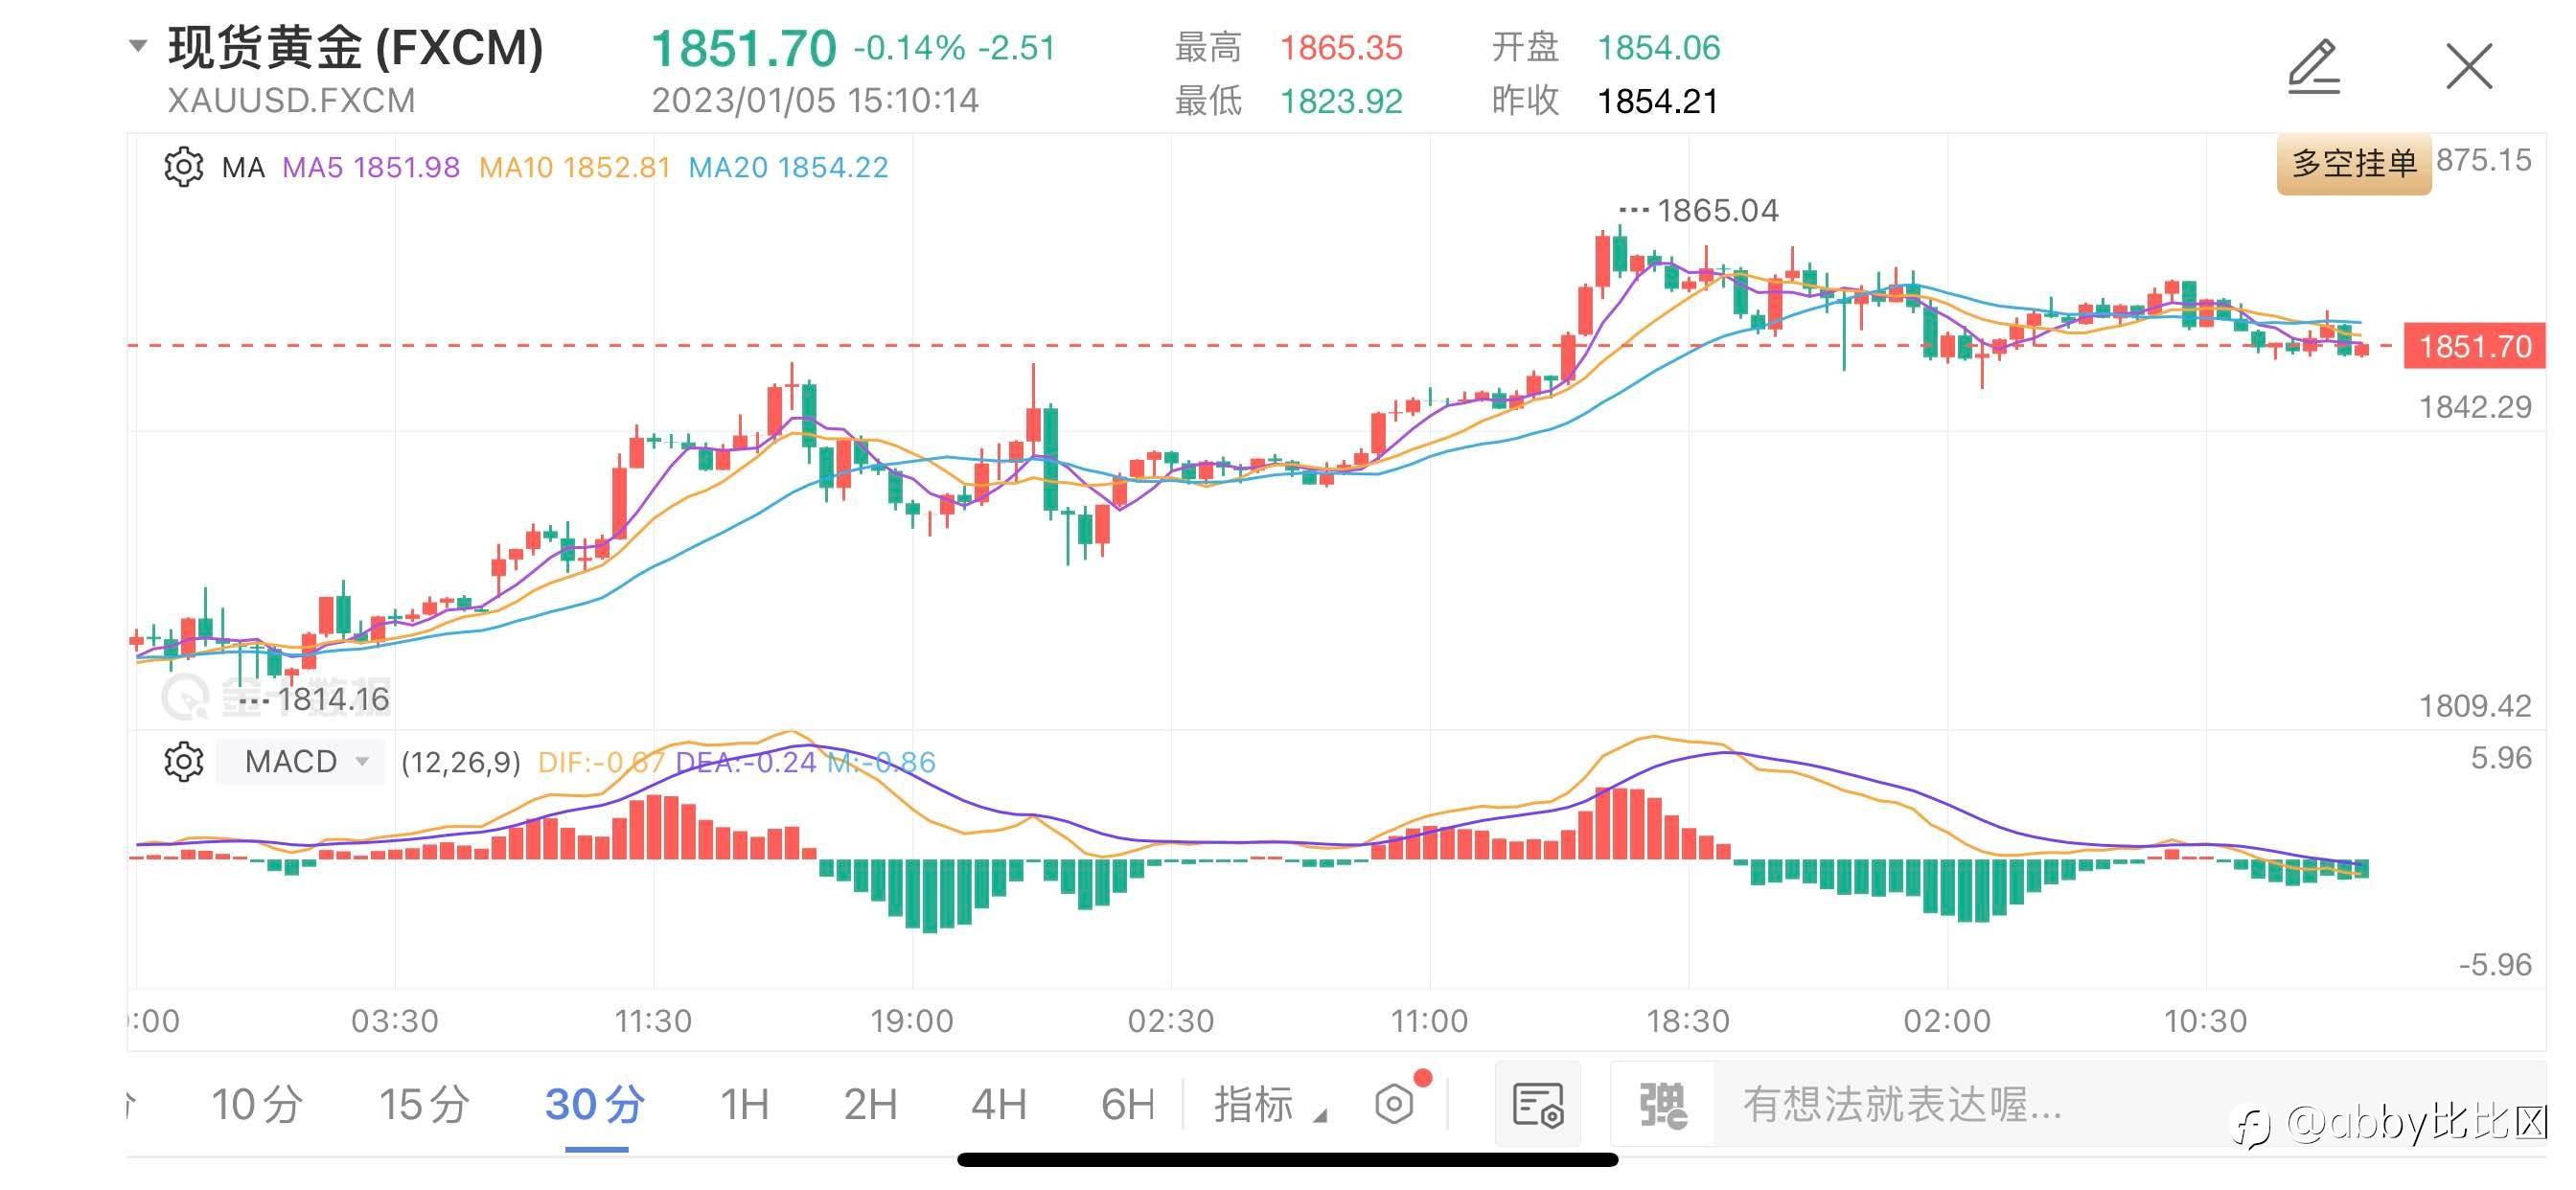Viewport: 2576px width, 1190px height.
Task: Click the 多空挂单 button
Action: click(x=2353, y=163)
